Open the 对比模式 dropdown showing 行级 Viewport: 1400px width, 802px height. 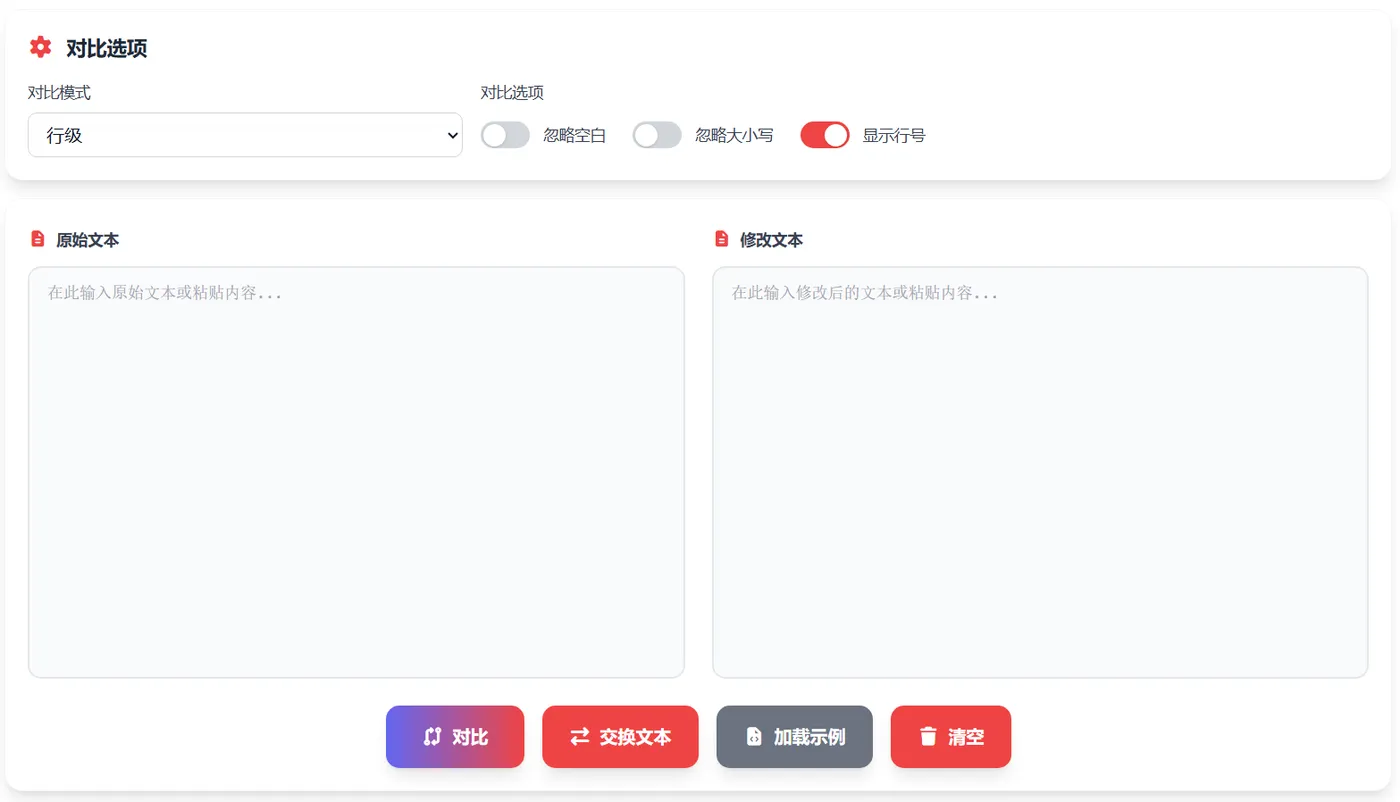(x=245, y=134)
